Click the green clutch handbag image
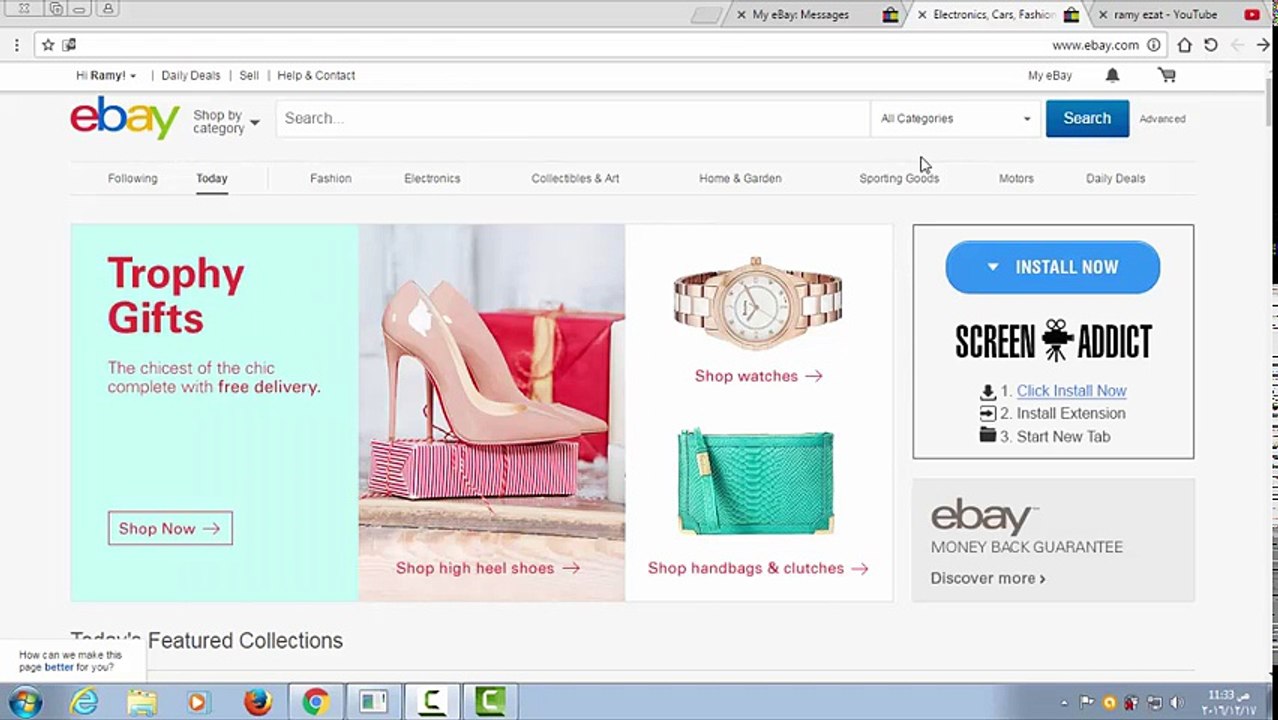Screen dimensions: 1278x720 pyautogui.click(x=756, y=482)
